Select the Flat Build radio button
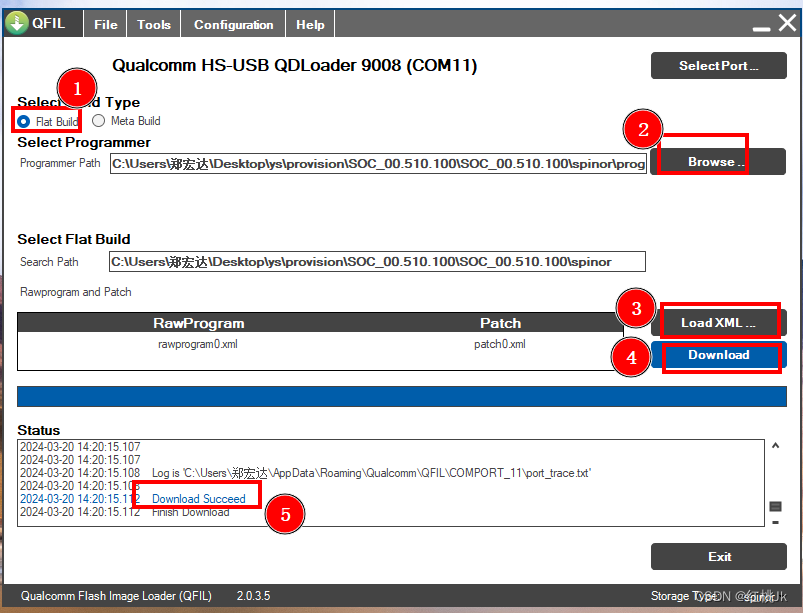Viewport: 803px width, 613px height. point(24,122)
